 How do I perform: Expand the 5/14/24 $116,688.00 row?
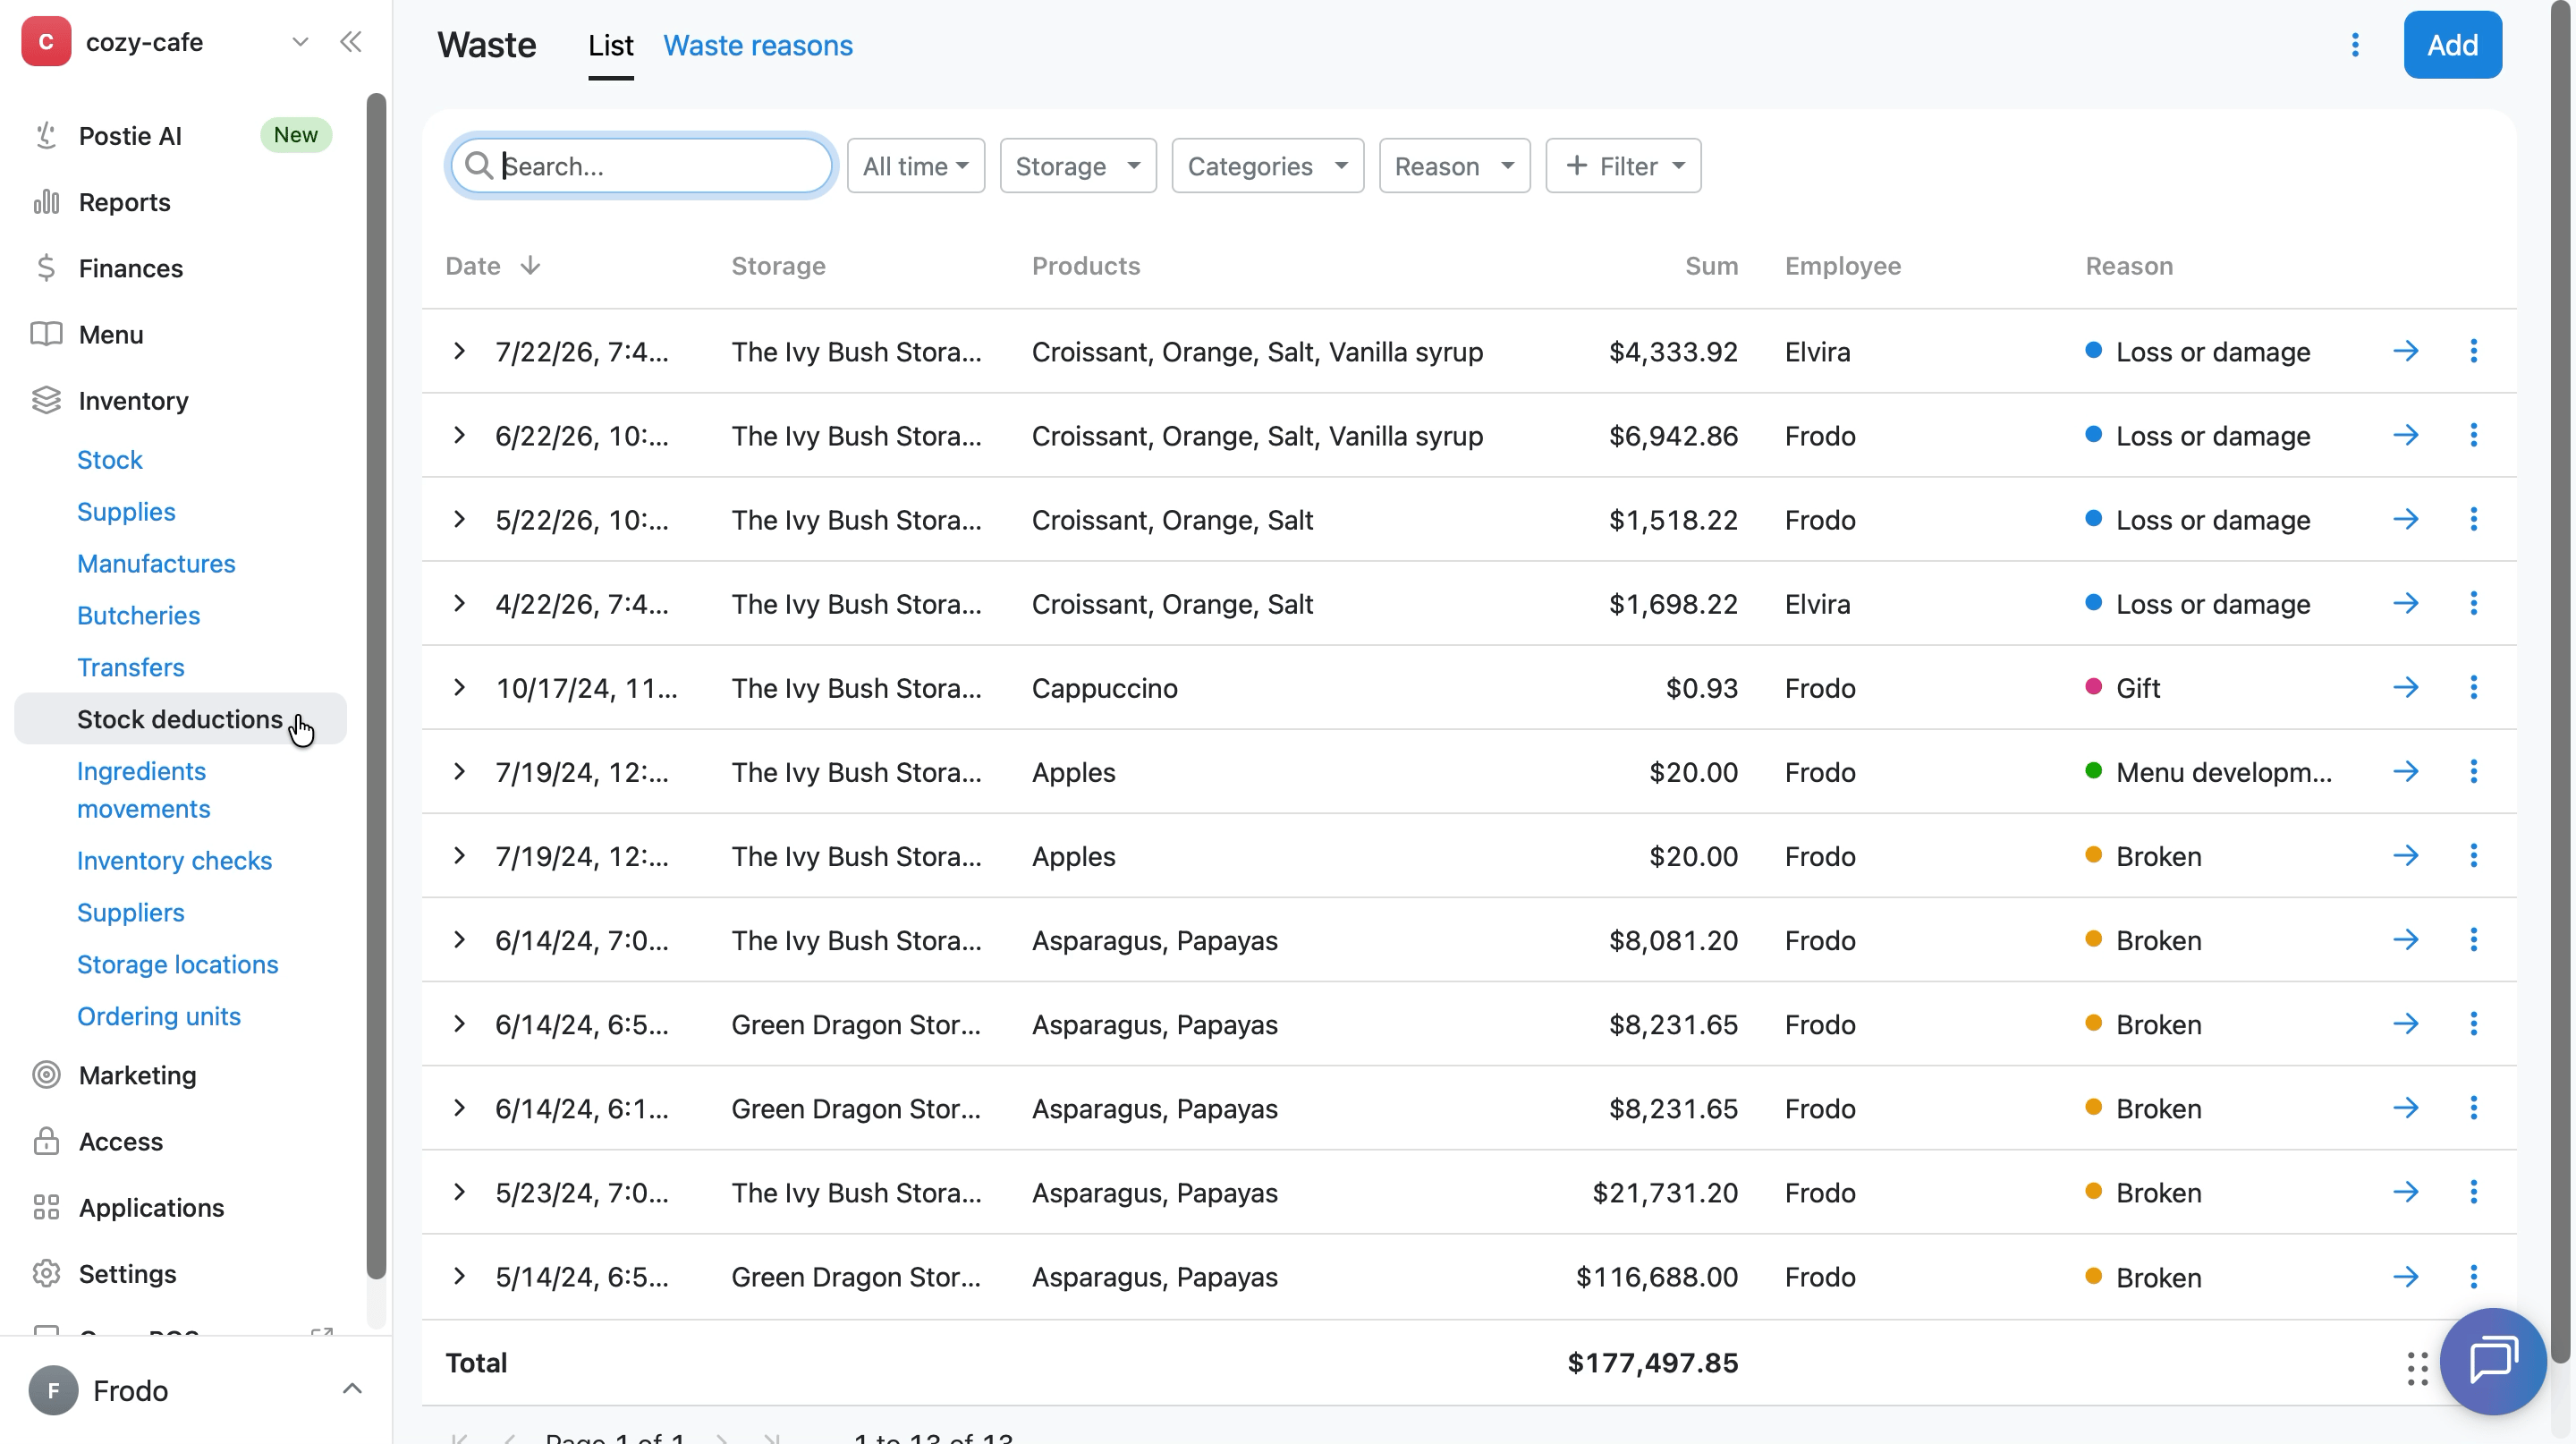[x=459, y=1276]
